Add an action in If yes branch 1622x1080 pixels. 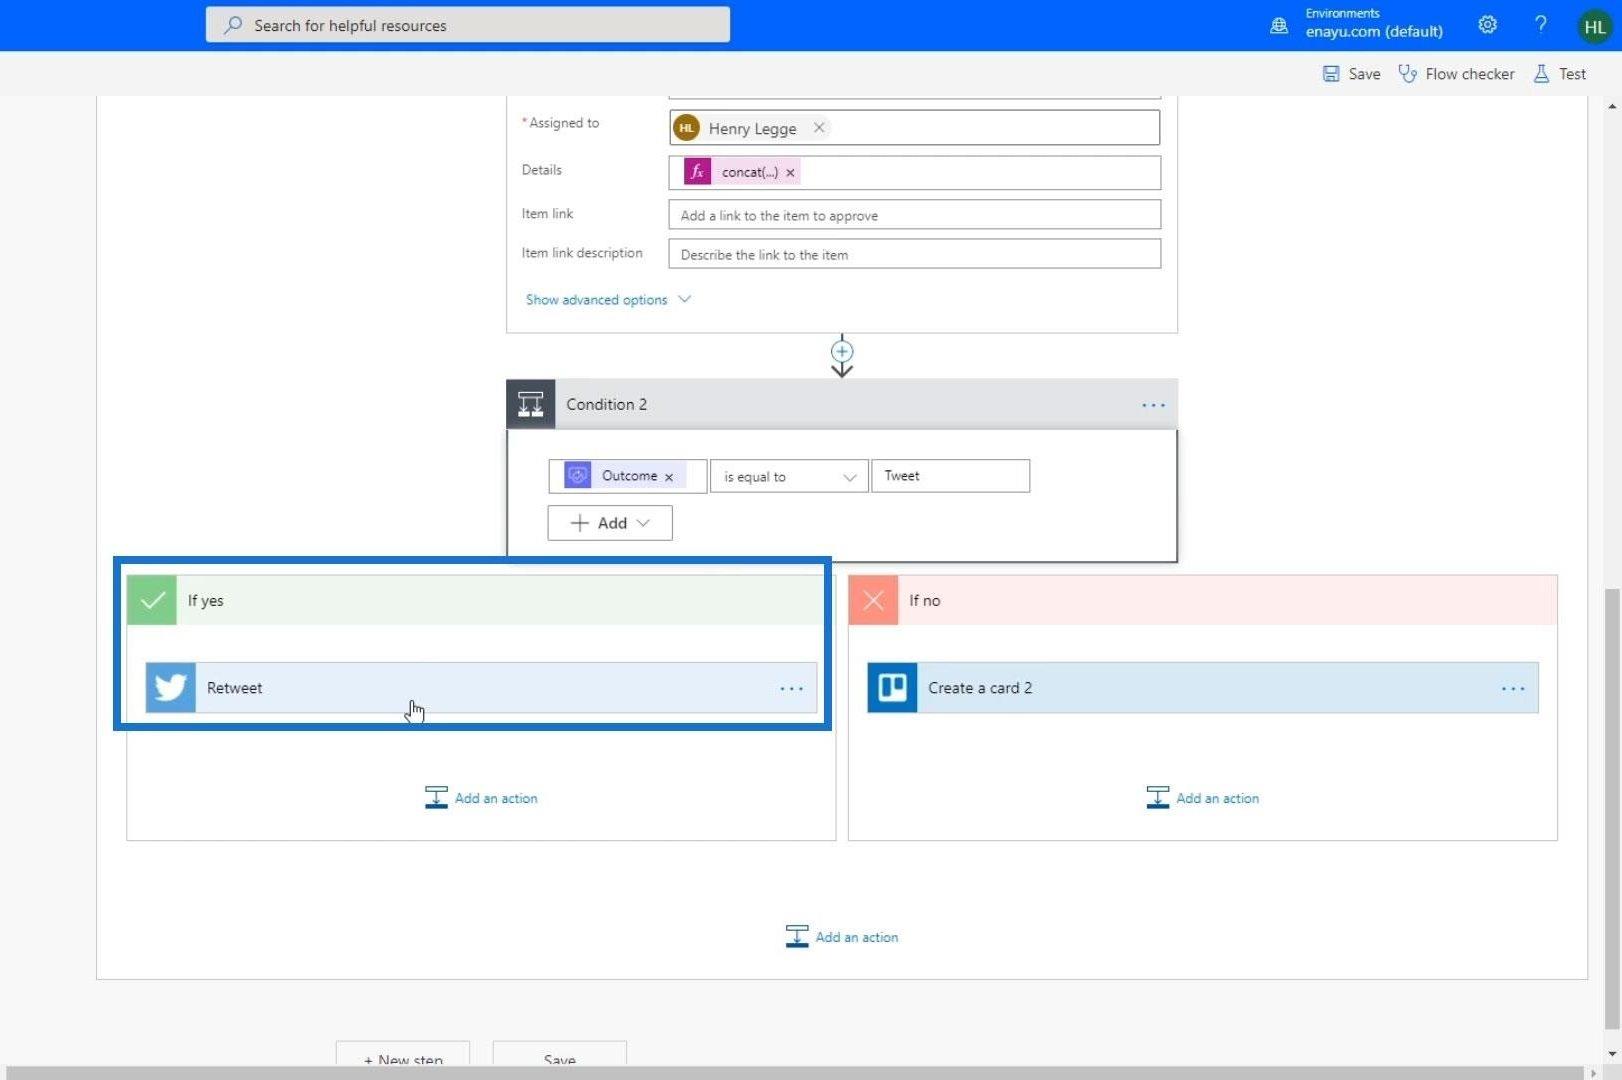pos(481,798)
